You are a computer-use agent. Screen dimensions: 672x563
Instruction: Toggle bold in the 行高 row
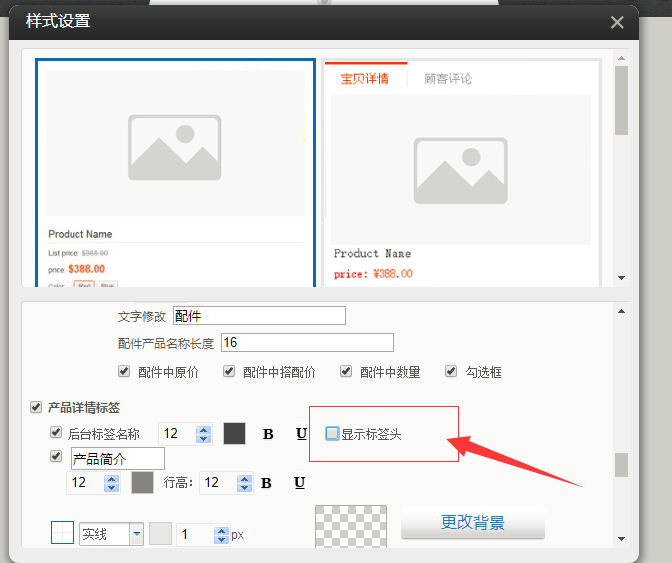267,483
